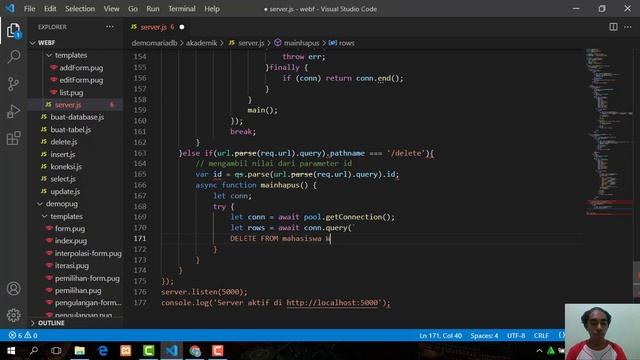Click mainhapus in the breadcrumb

click(x=301, y=43)
